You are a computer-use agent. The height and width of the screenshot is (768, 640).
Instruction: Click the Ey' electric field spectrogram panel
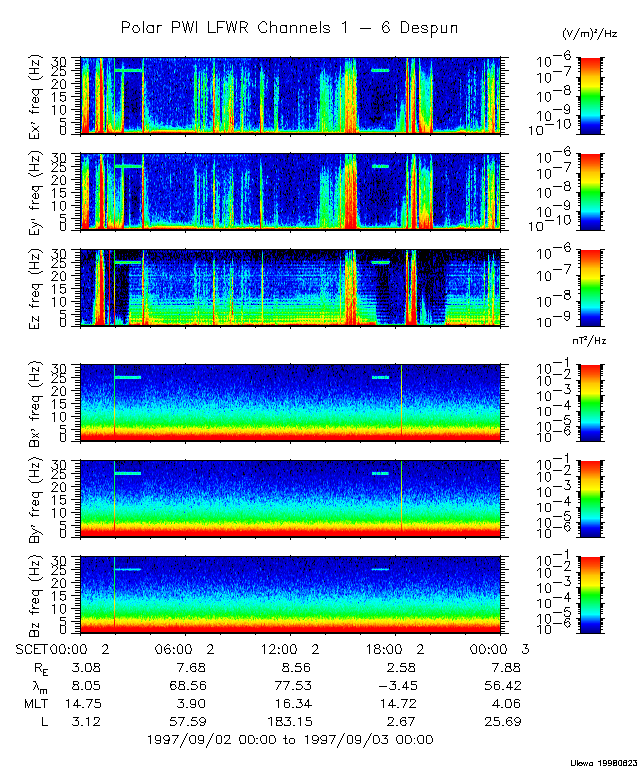point(290,191)
